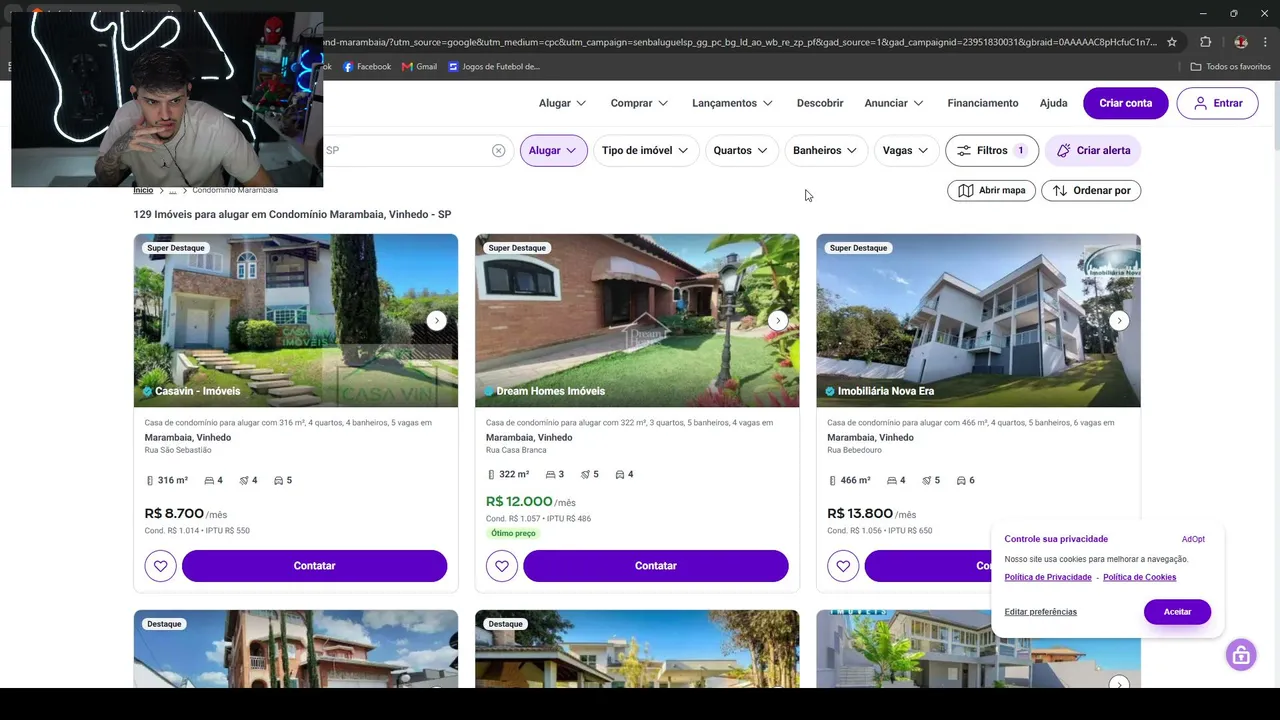Contact the Casavin R$ 8.700 listing
The image size is (1280, 720).
pyautogui.click(x=314, y=566)
